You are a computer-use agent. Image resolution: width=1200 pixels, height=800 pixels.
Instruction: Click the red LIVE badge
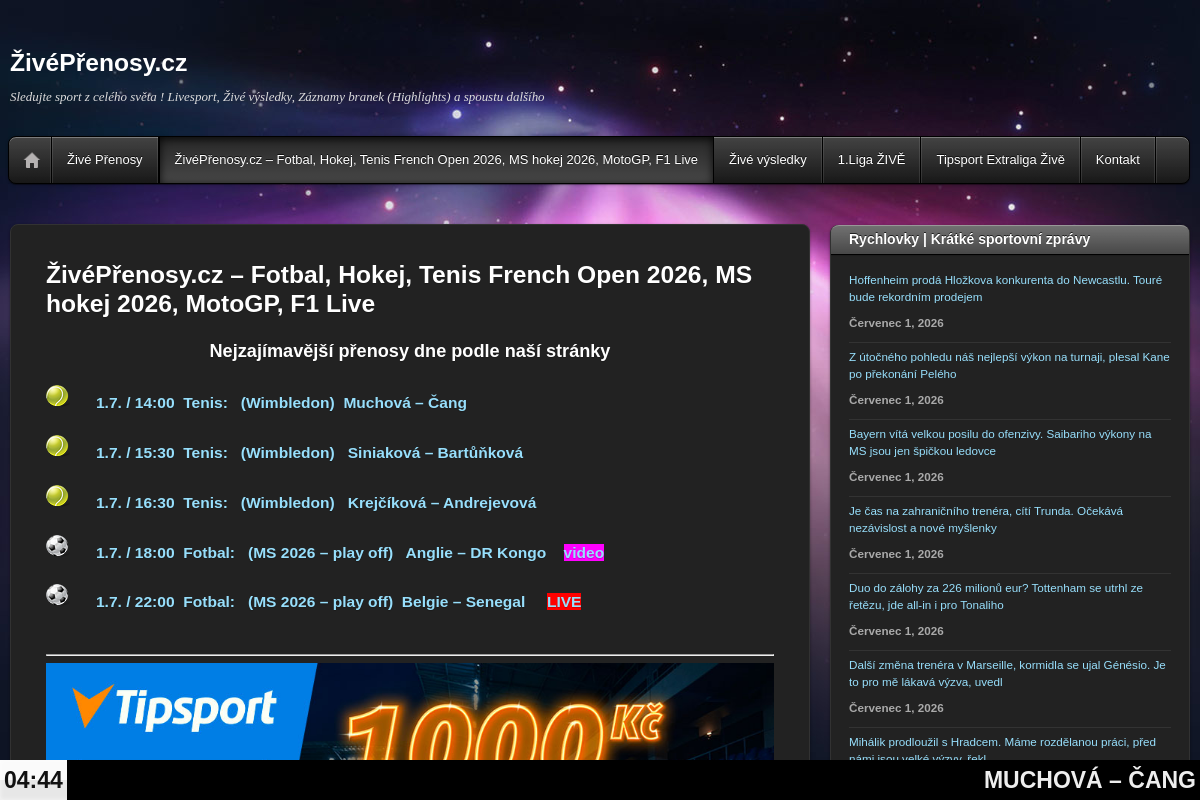point(564,602)
